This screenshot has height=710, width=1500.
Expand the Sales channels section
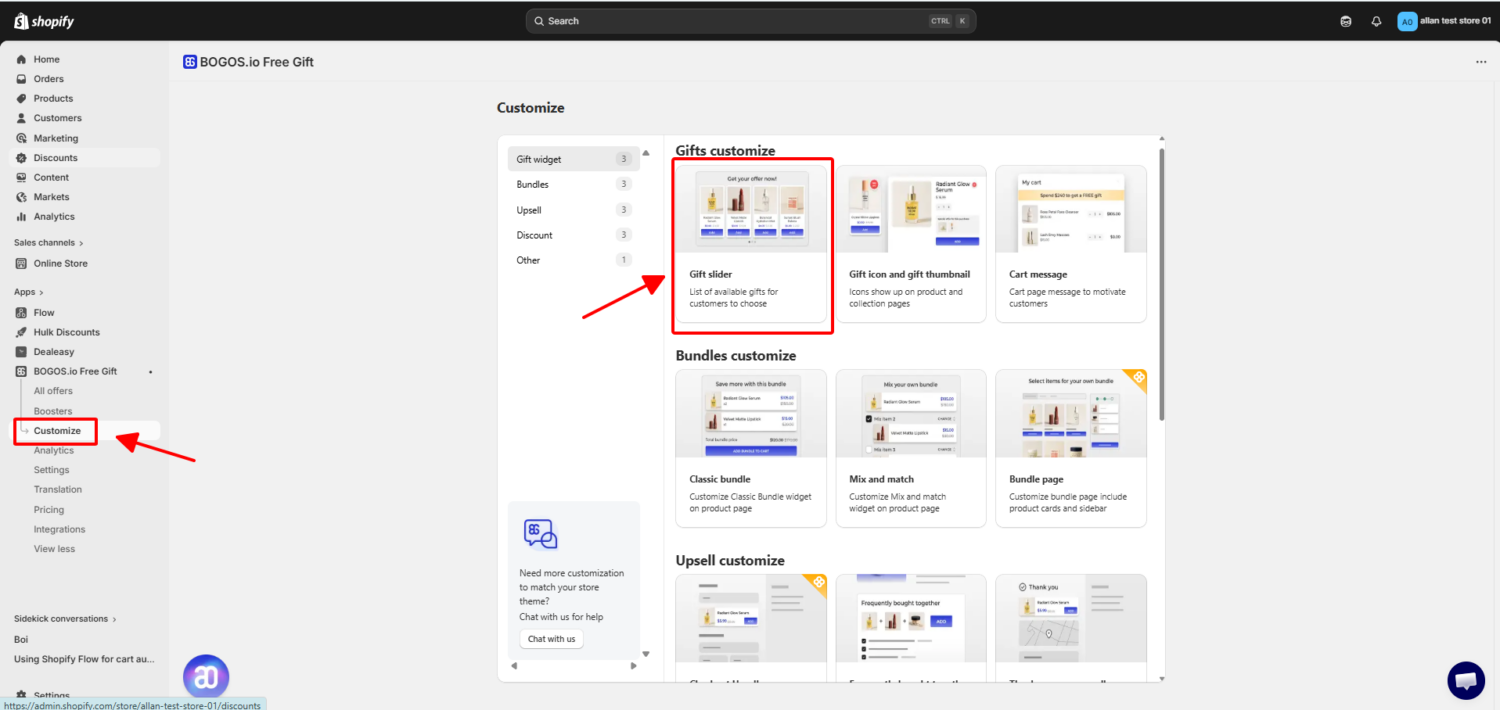point(47,242)
